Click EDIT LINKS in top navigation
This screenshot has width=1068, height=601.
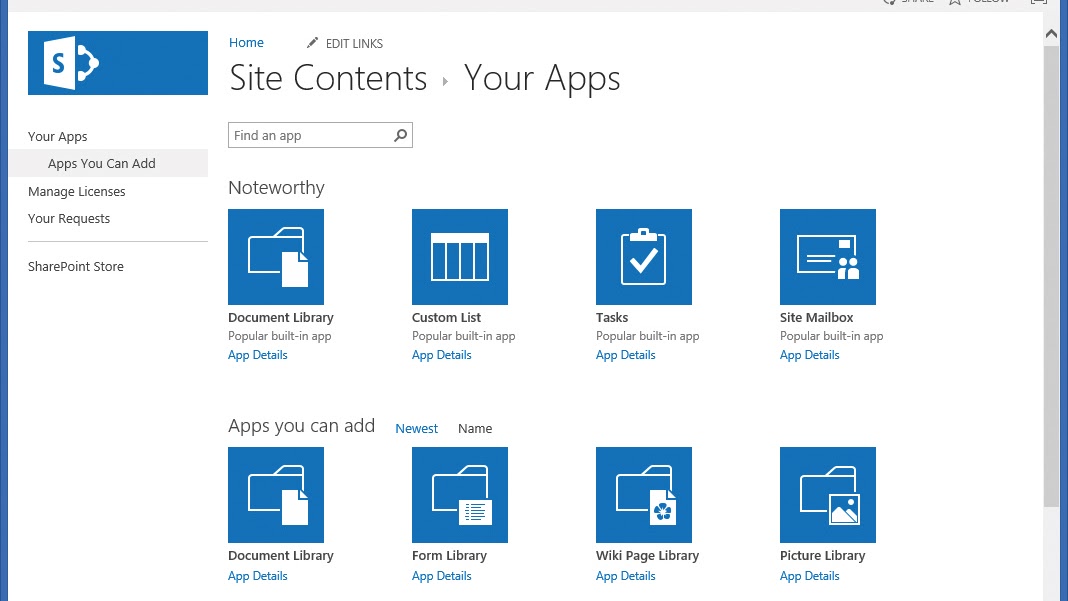point(354,43)
